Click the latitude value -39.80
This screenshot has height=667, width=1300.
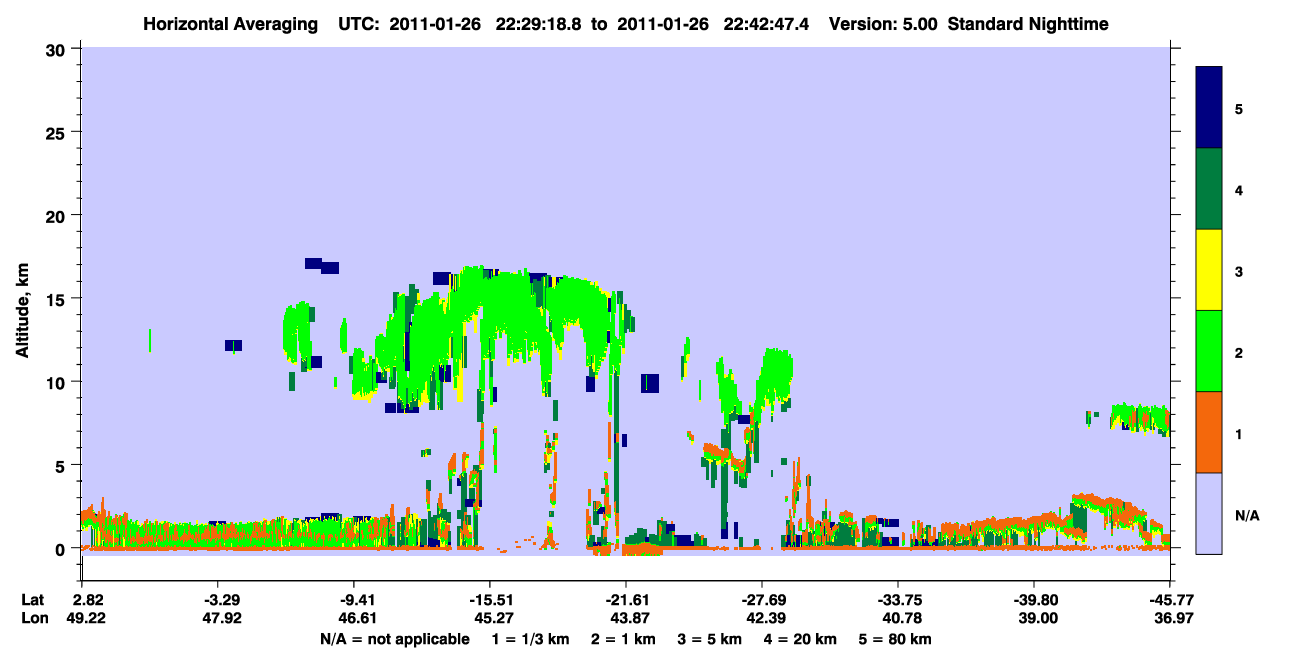tap(1033, 600)
